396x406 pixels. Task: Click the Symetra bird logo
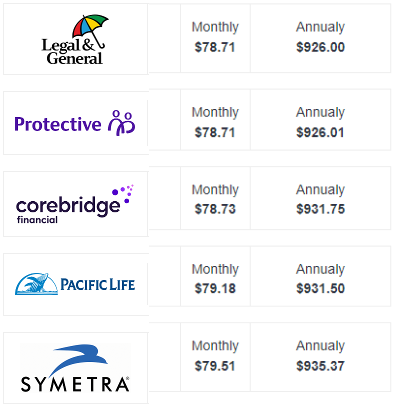pos(75,368)
